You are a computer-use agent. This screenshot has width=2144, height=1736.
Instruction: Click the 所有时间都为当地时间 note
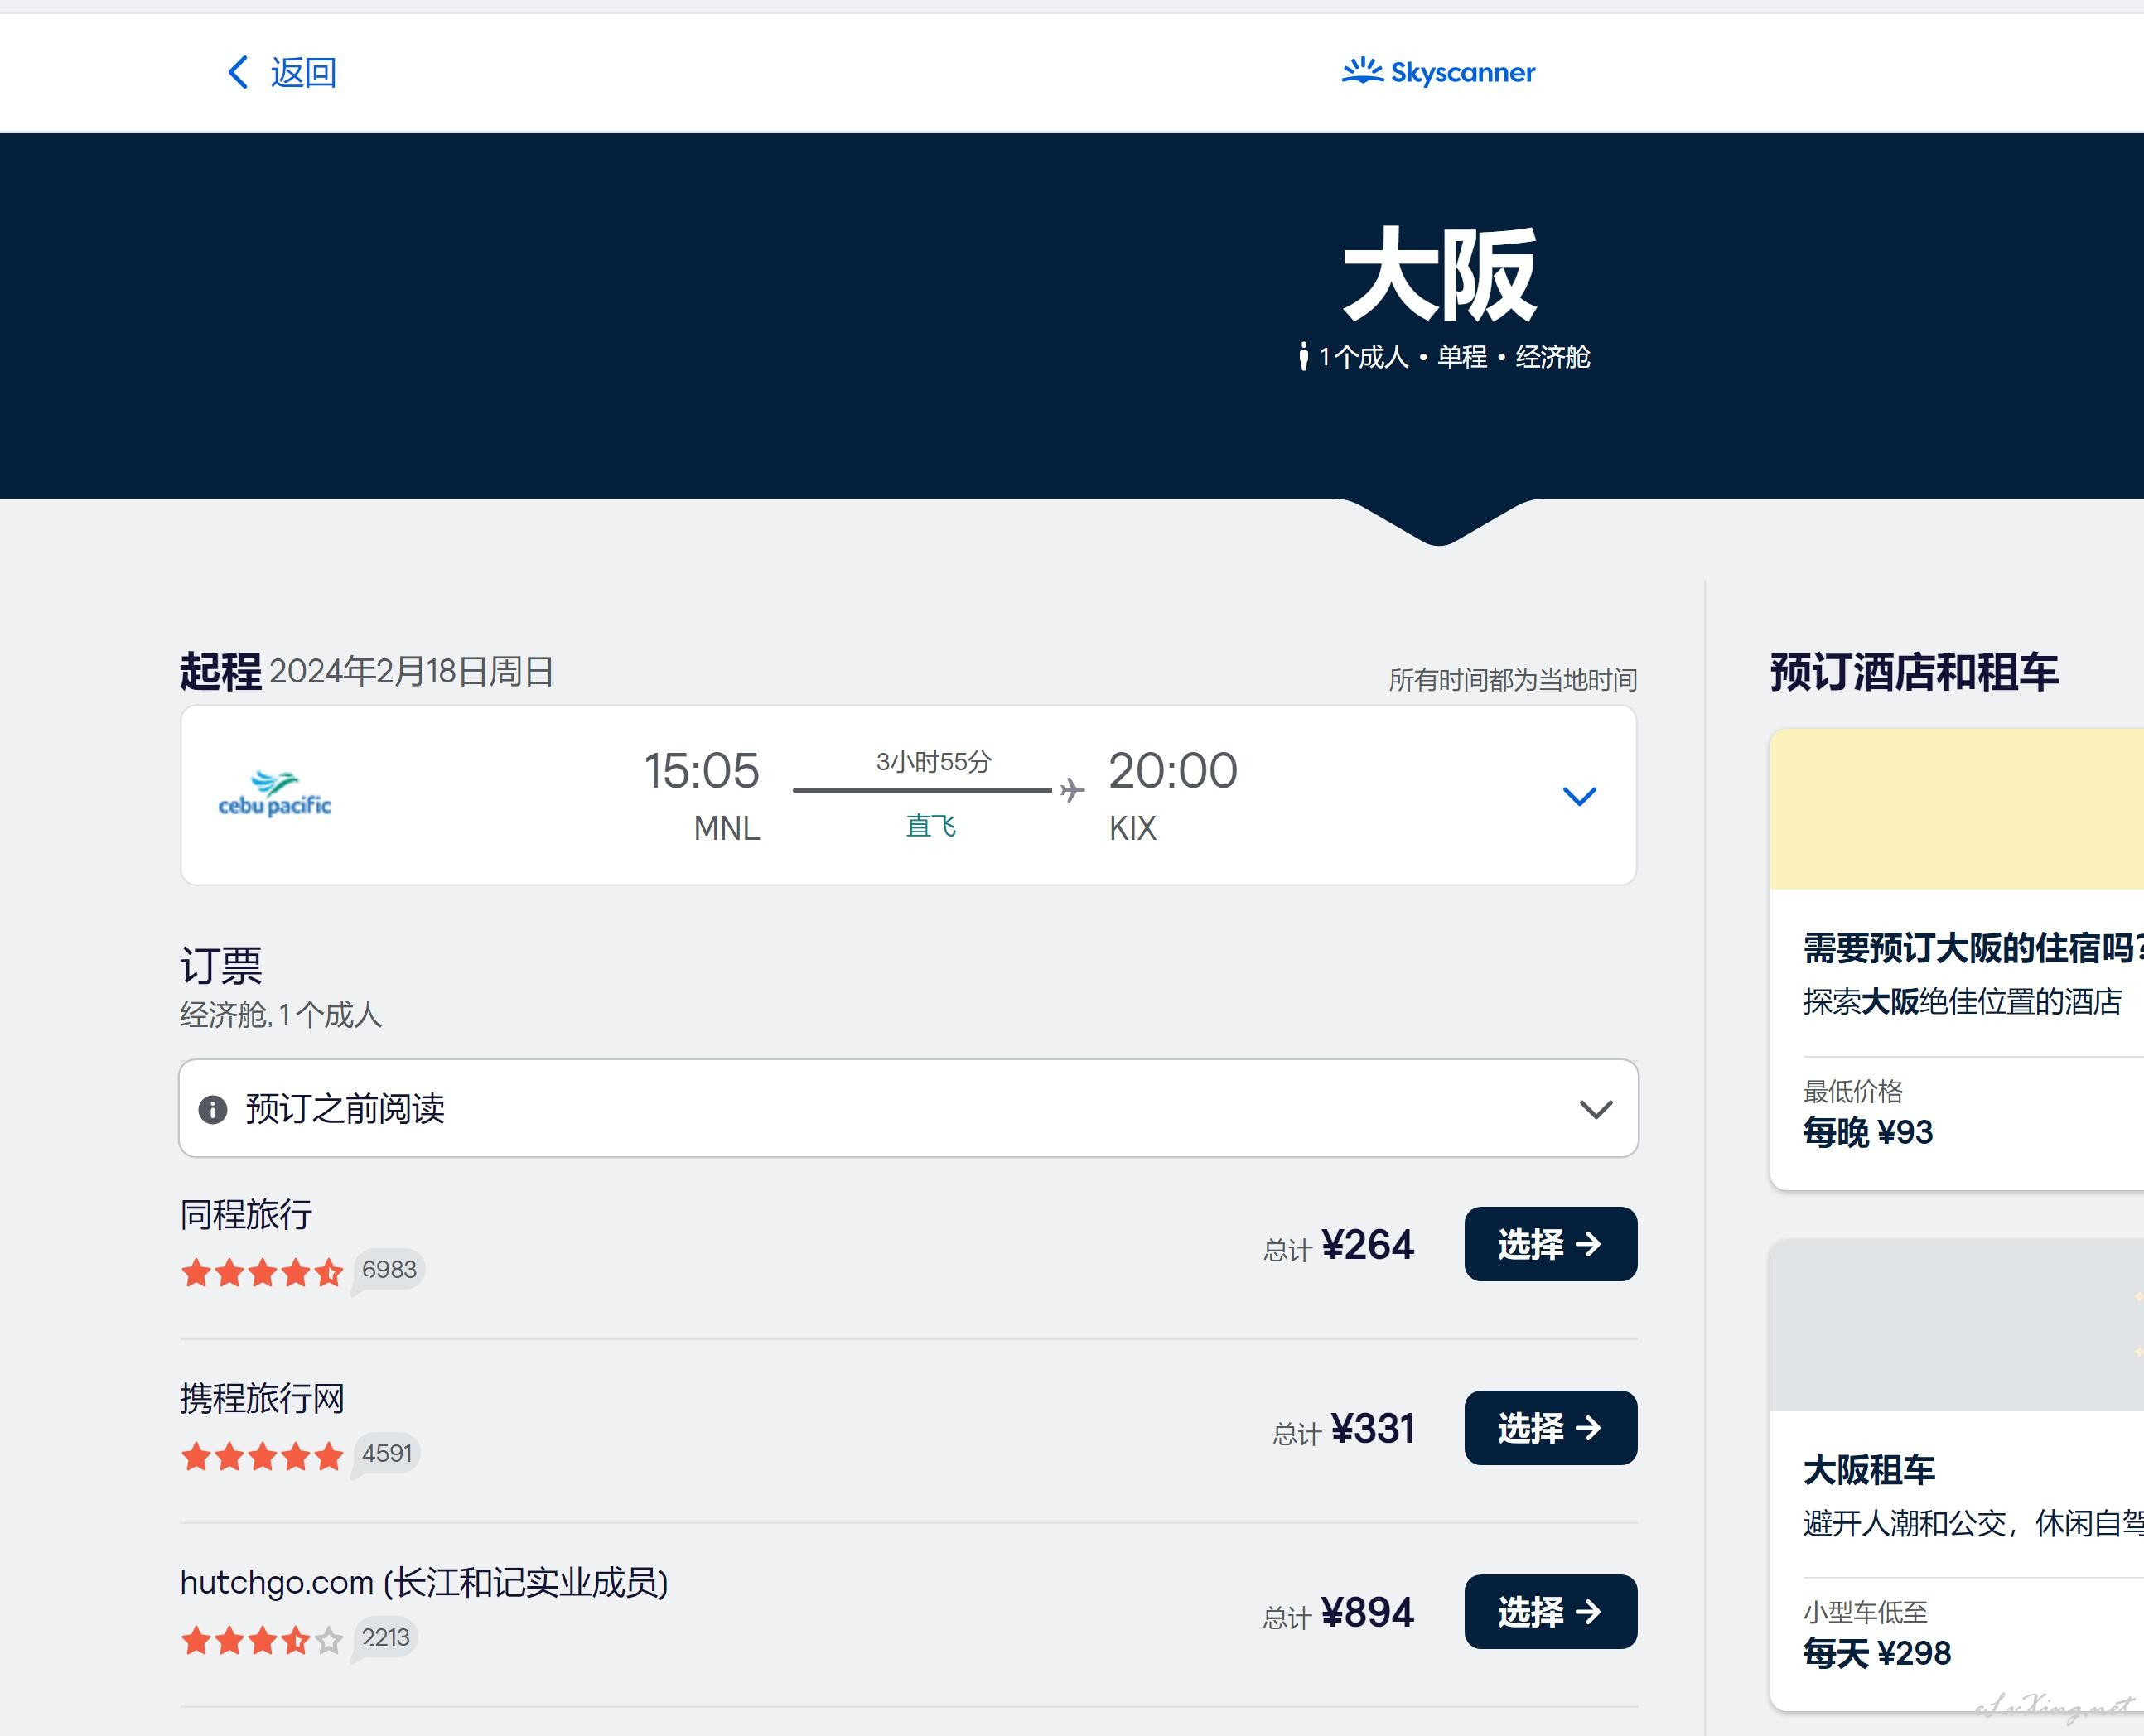tap(1512, 680)
